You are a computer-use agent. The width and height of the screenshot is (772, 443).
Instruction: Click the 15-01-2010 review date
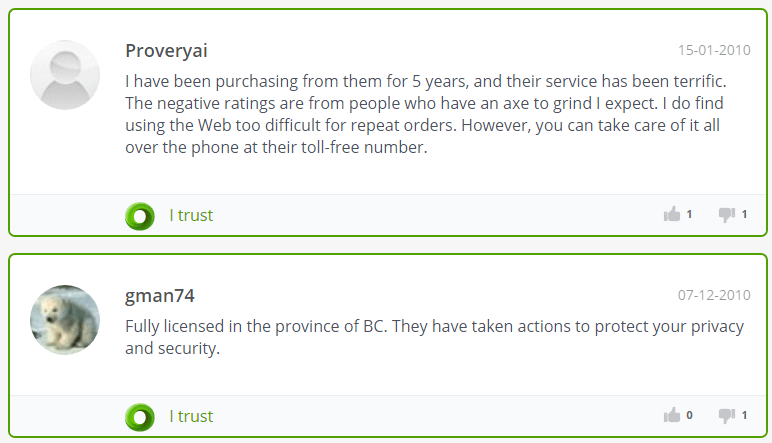(x=714, y=50)
